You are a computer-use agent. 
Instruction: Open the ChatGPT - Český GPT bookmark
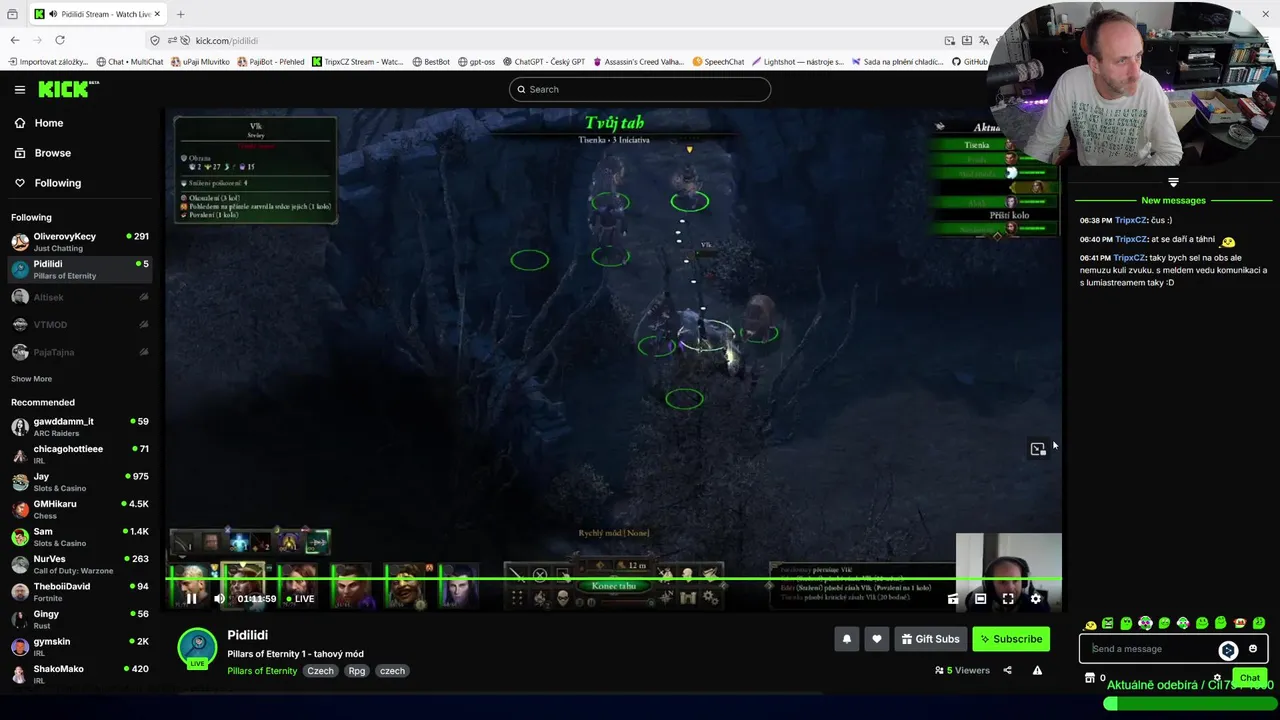[546, 62]
